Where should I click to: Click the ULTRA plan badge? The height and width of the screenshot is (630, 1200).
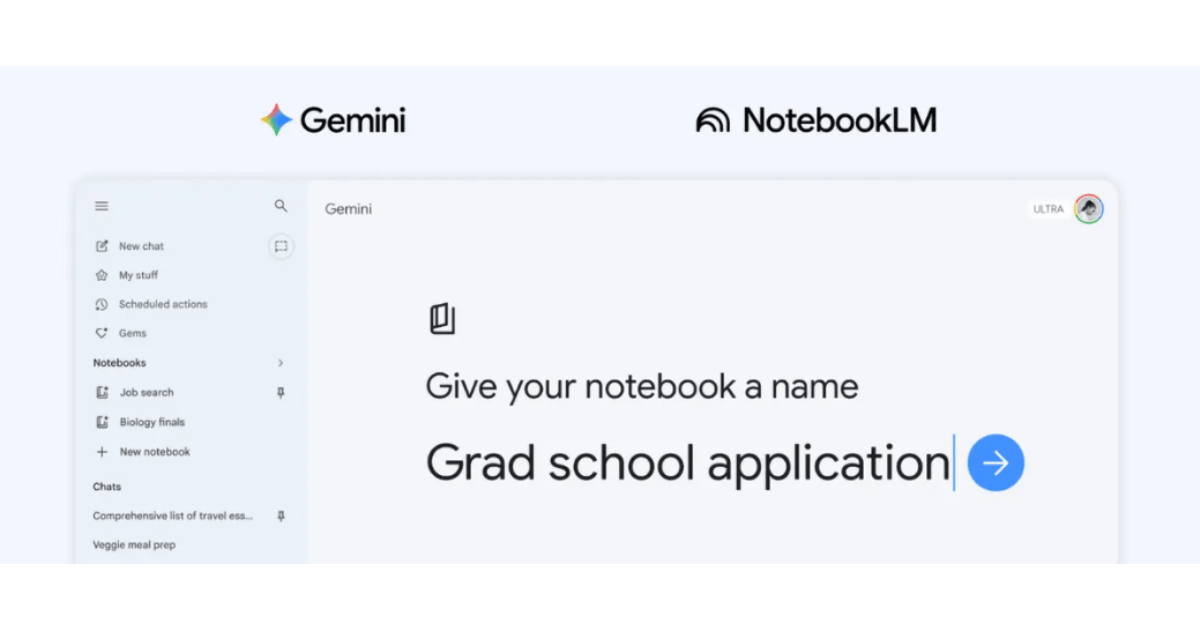[x=1048, y=209]
